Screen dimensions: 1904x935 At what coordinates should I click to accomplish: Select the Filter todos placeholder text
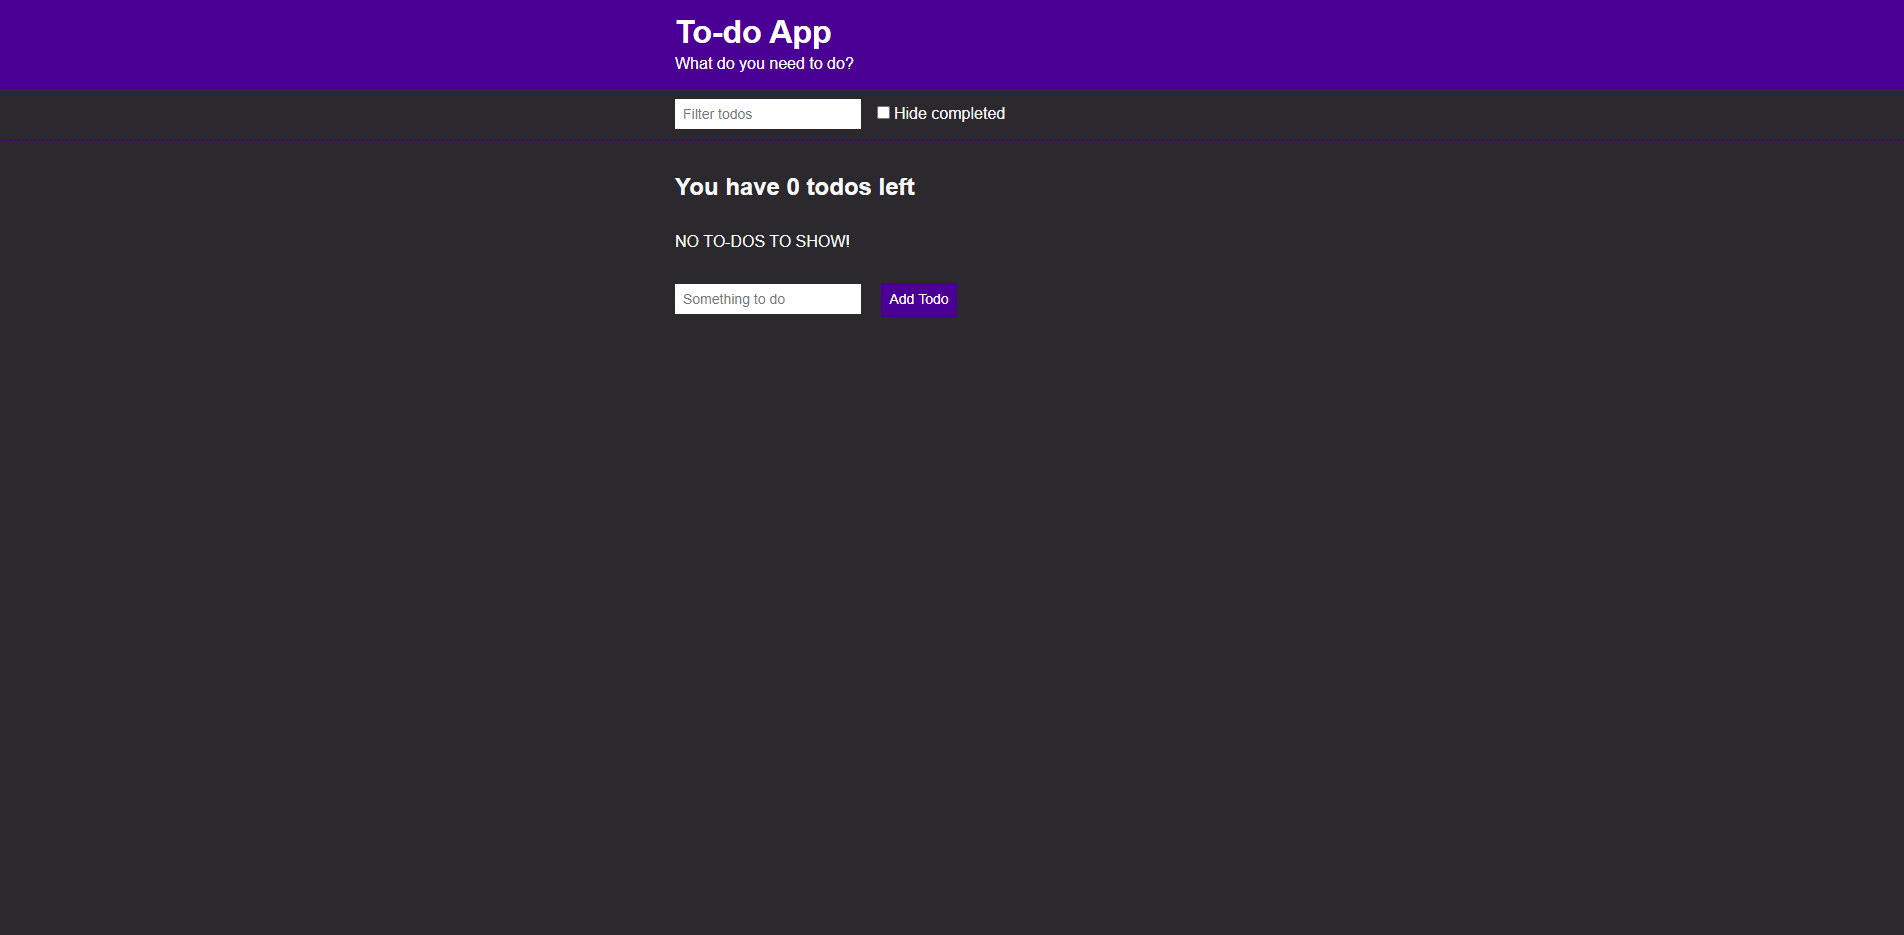click(716, 114)
